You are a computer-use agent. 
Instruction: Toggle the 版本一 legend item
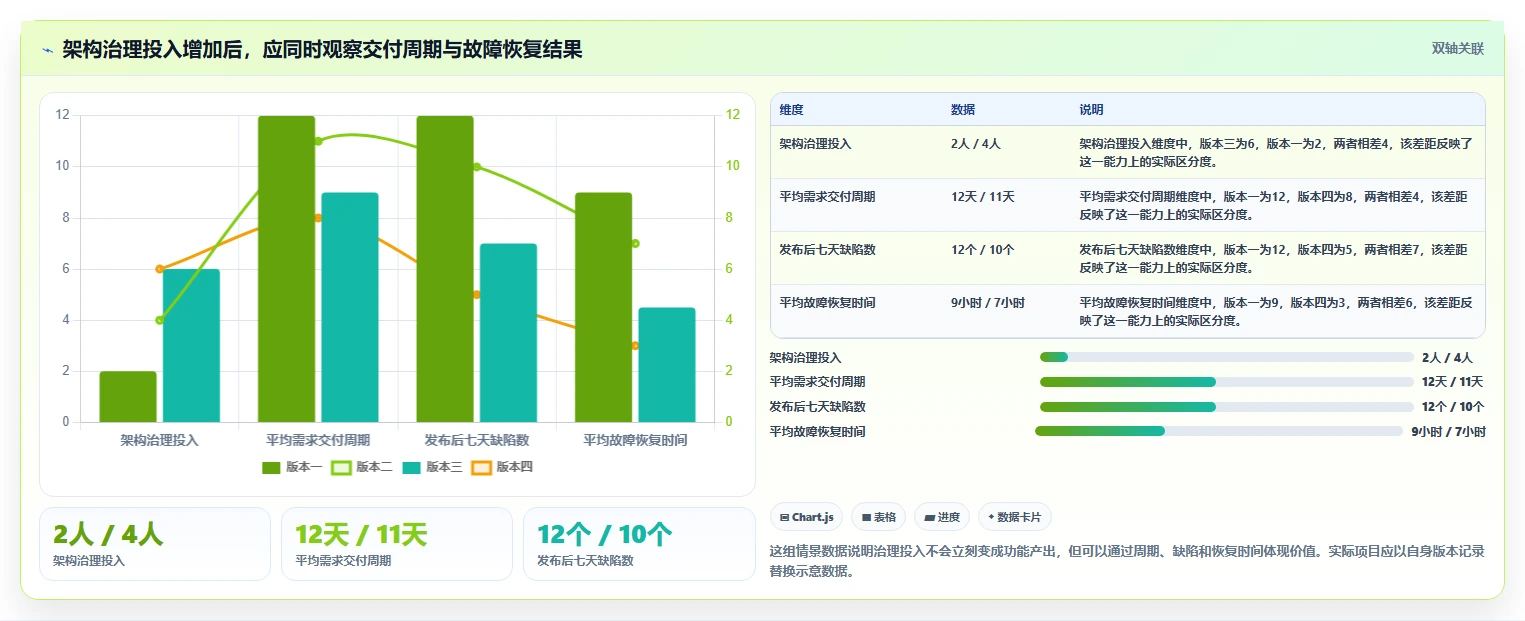tap(292, 467)
